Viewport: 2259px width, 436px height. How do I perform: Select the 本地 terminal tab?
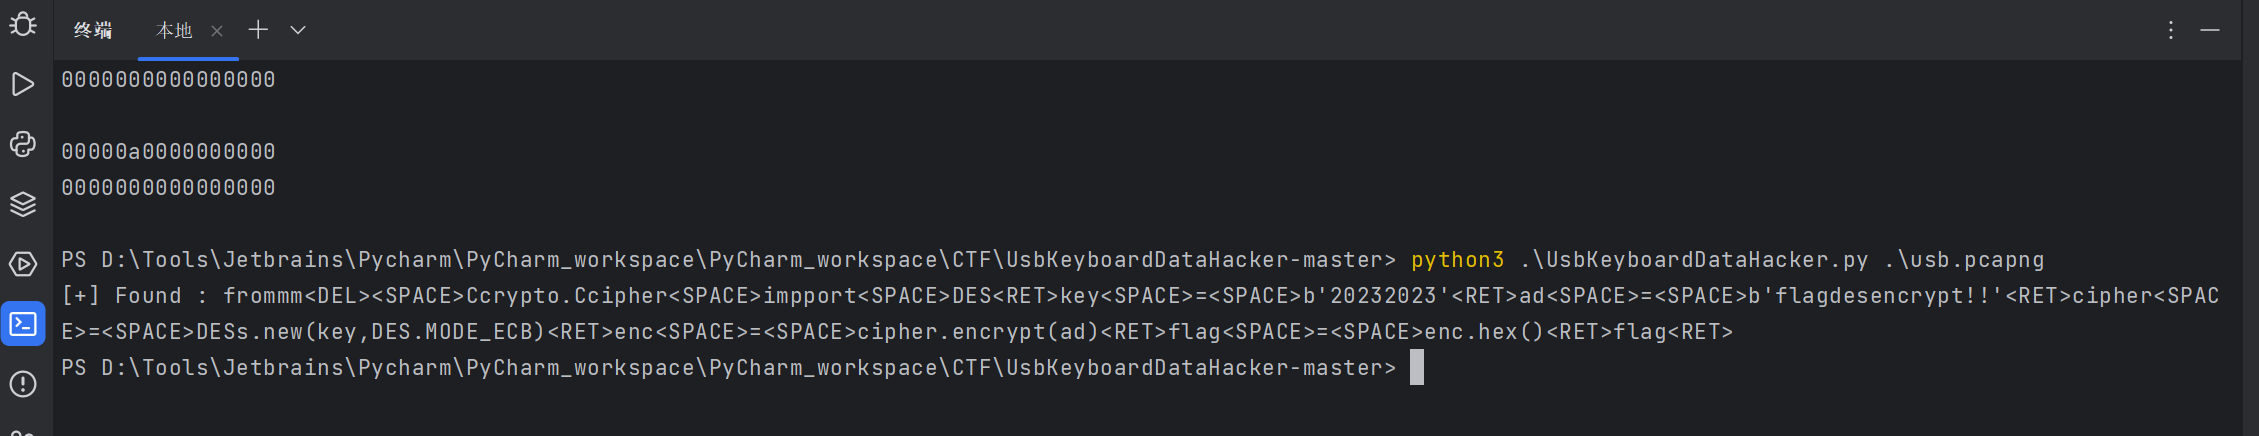(x=174, y=31)
